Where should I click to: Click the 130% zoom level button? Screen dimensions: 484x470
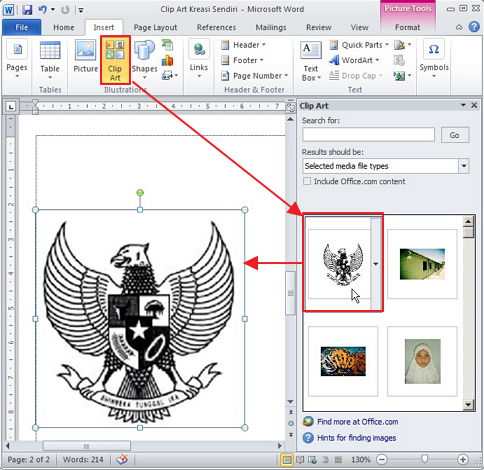(x=360, y=460)
